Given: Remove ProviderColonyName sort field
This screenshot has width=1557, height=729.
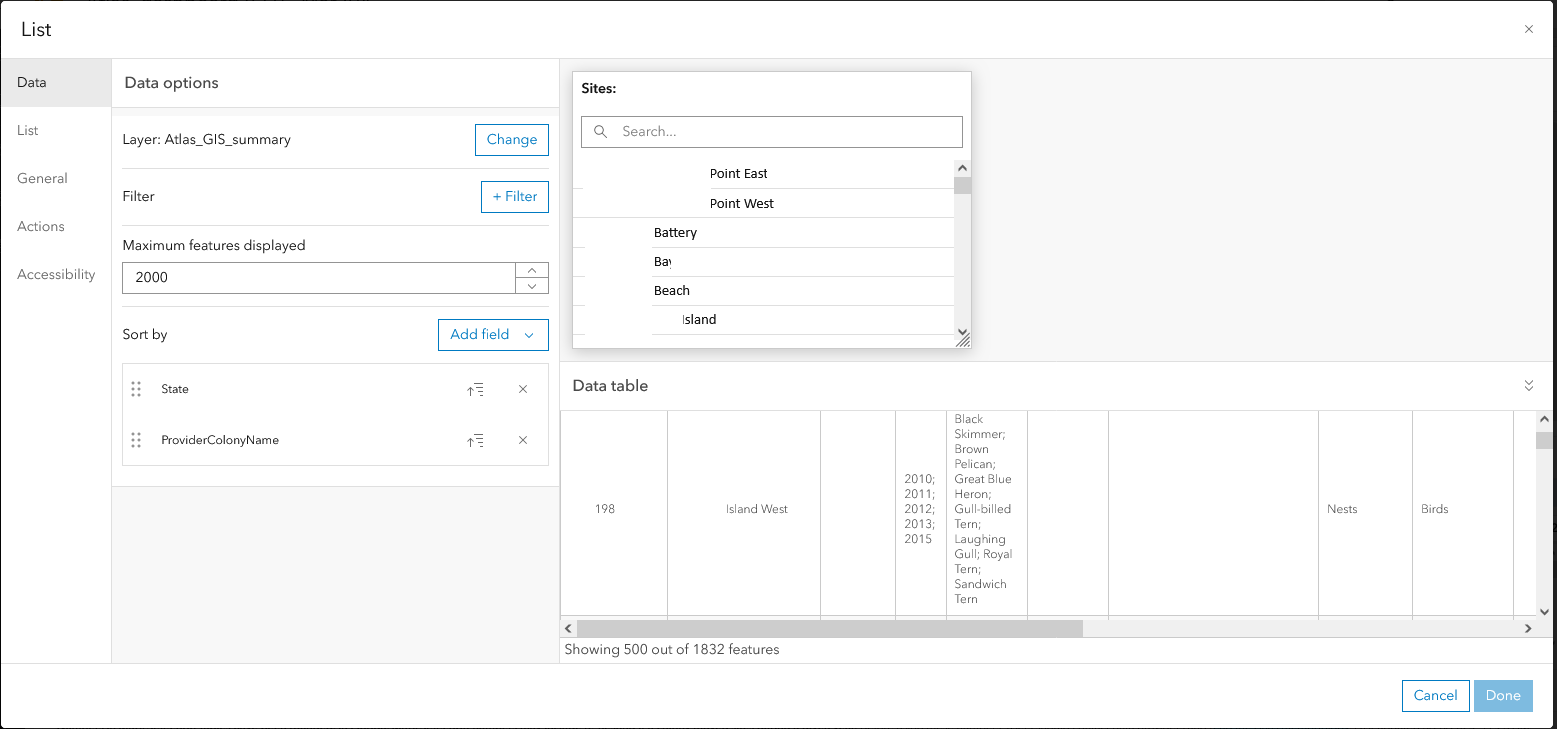Looking at the screenshot, I should (x=523, y=441).
